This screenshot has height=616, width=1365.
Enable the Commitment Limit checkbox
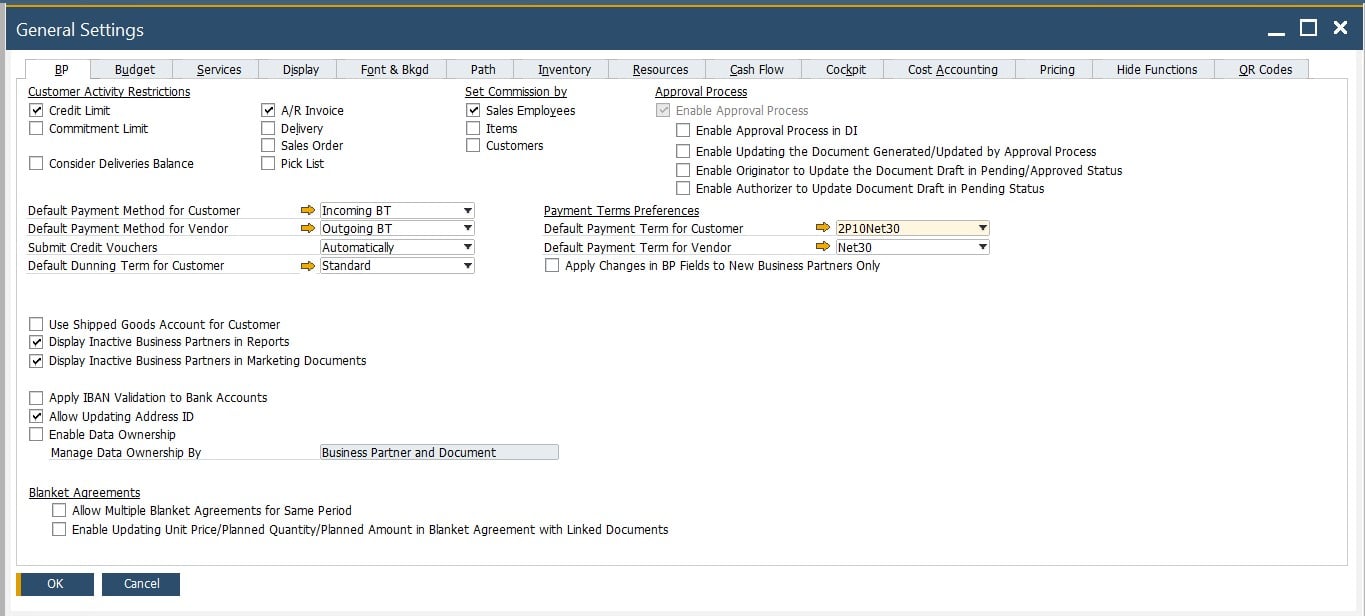[x=37, y=129]
